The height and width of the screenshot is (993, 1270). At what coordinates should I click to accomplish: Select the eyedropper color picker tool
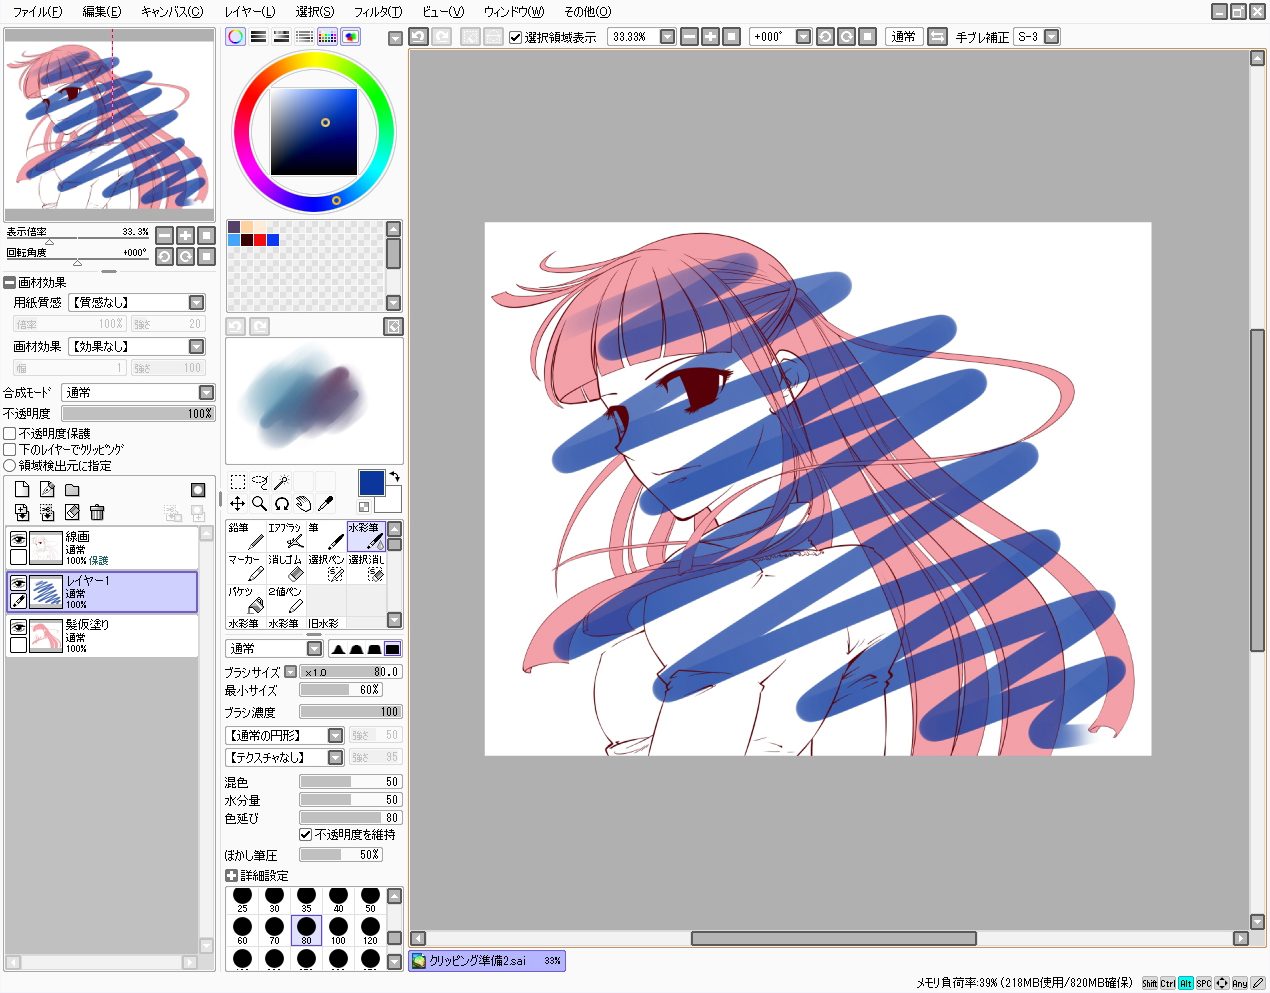click(326, 504)
